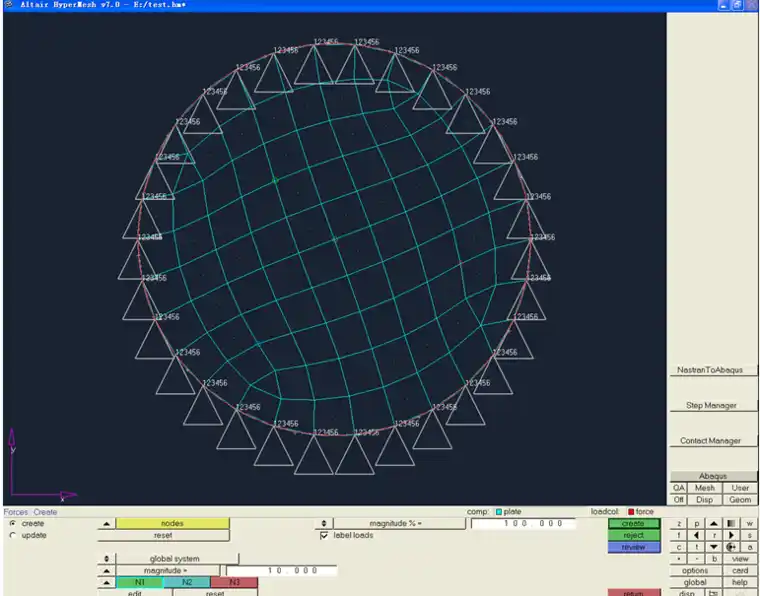Toggle the switch beside 'magnitude % ='
Screen dimensions: 760x596
[x=324, y=523]
